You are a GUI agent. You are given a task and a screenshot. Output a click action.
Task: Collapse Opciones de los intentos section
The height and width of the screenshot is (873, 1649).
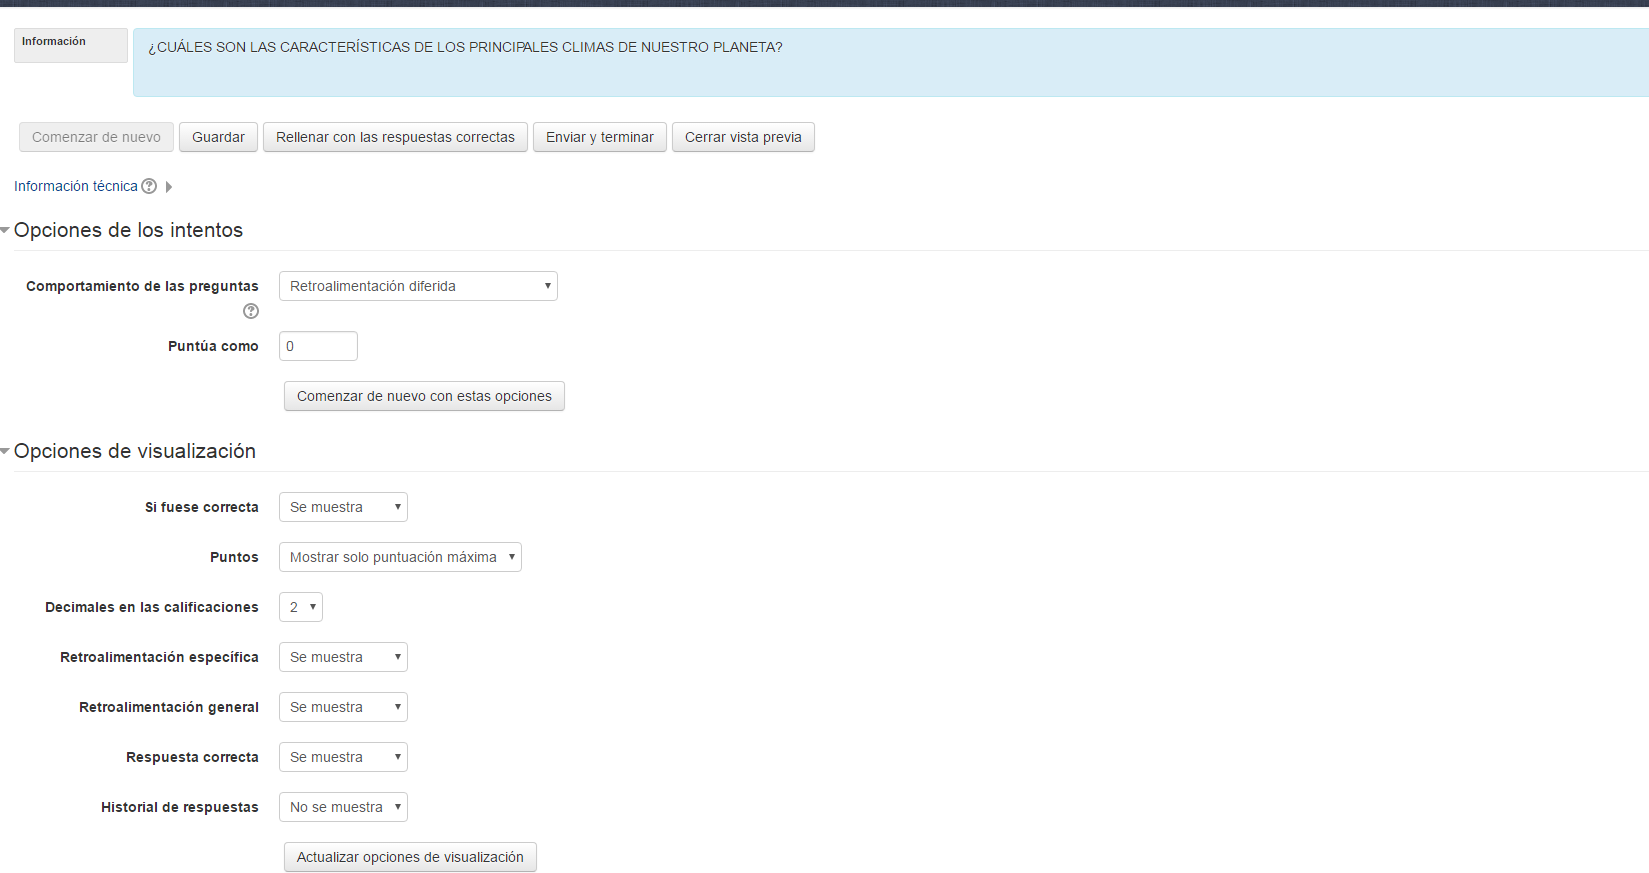pyautogui.click(x=6, y=231)
